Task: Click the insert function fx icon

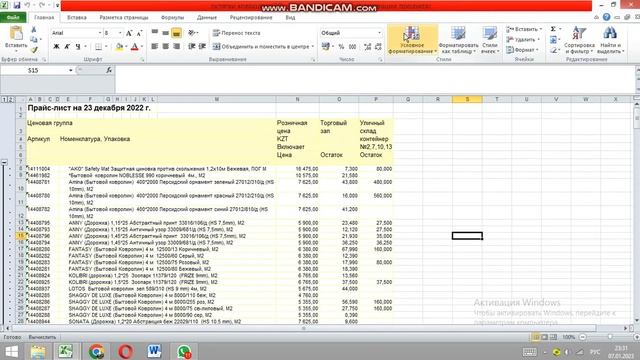Action: pyautogui.click(x=109, y=70)
